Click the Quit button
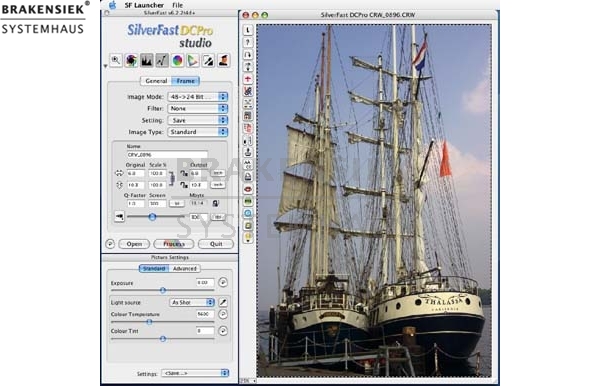Viewport: 600px width, 386px height. [x=216, y=244]
